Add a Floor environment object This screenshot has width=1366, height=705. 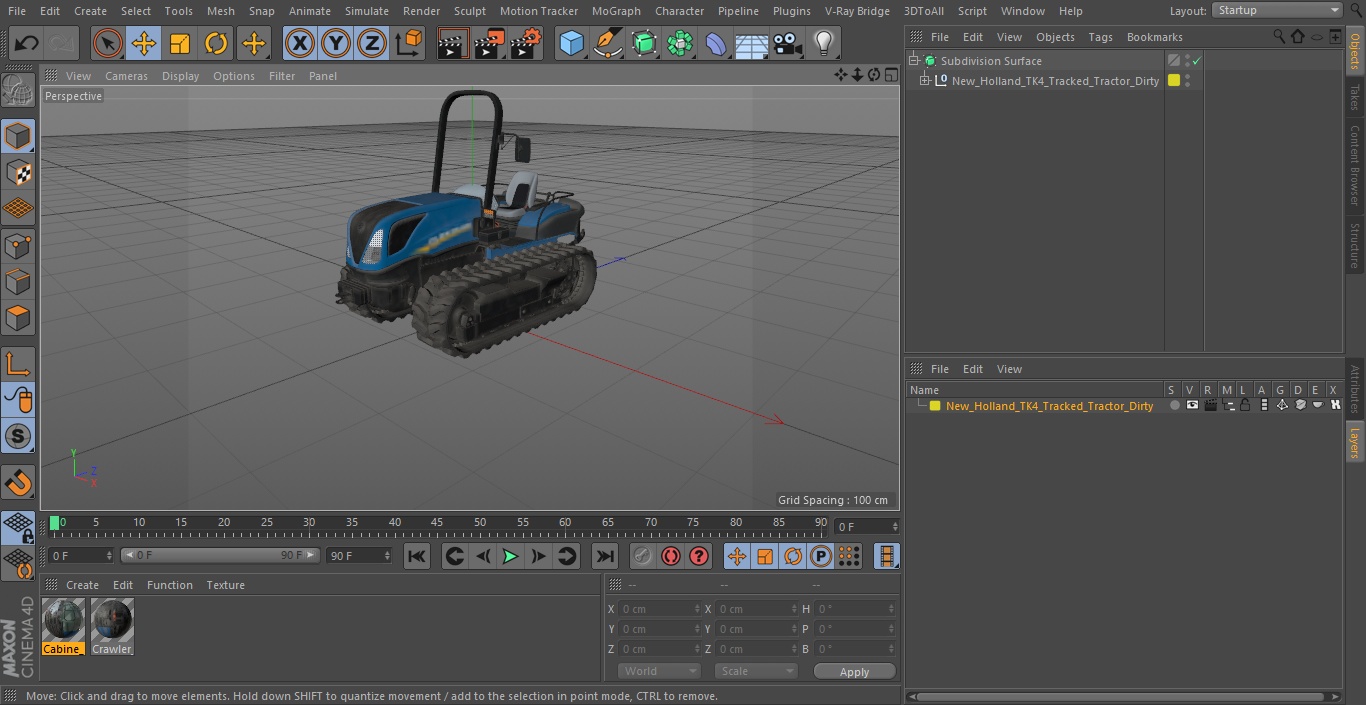click(x=752, y=43)
